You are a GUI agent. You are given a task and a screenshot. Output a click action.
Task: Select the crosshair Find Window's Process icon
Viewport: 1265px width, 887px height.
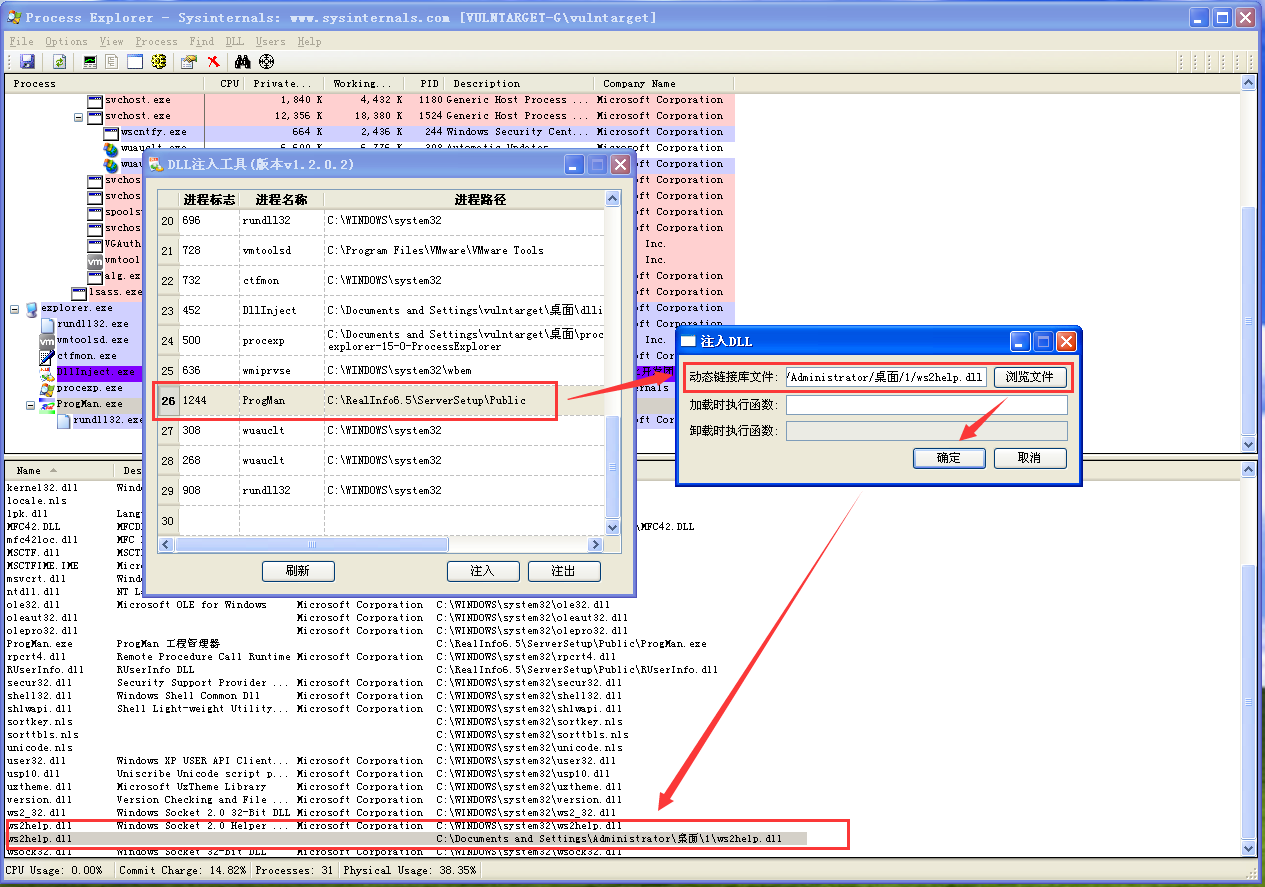pyautogui.click(x=266, y=62)
